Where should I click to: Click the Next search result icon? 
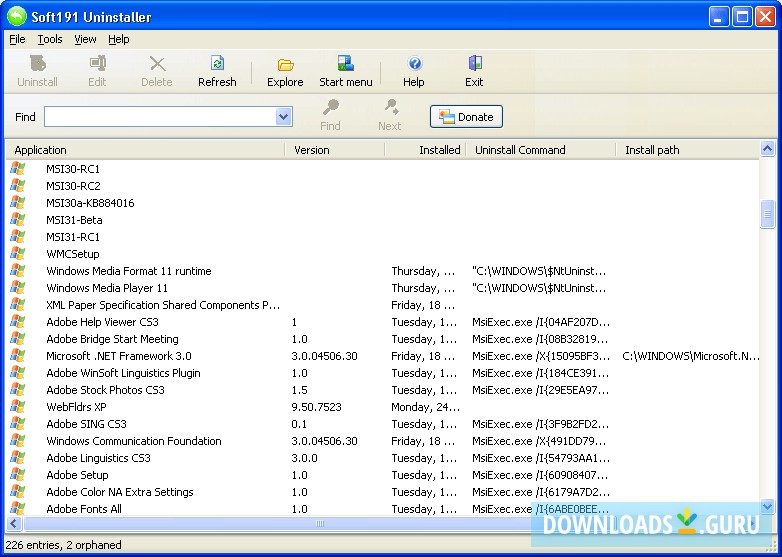[x=391, y=107]
